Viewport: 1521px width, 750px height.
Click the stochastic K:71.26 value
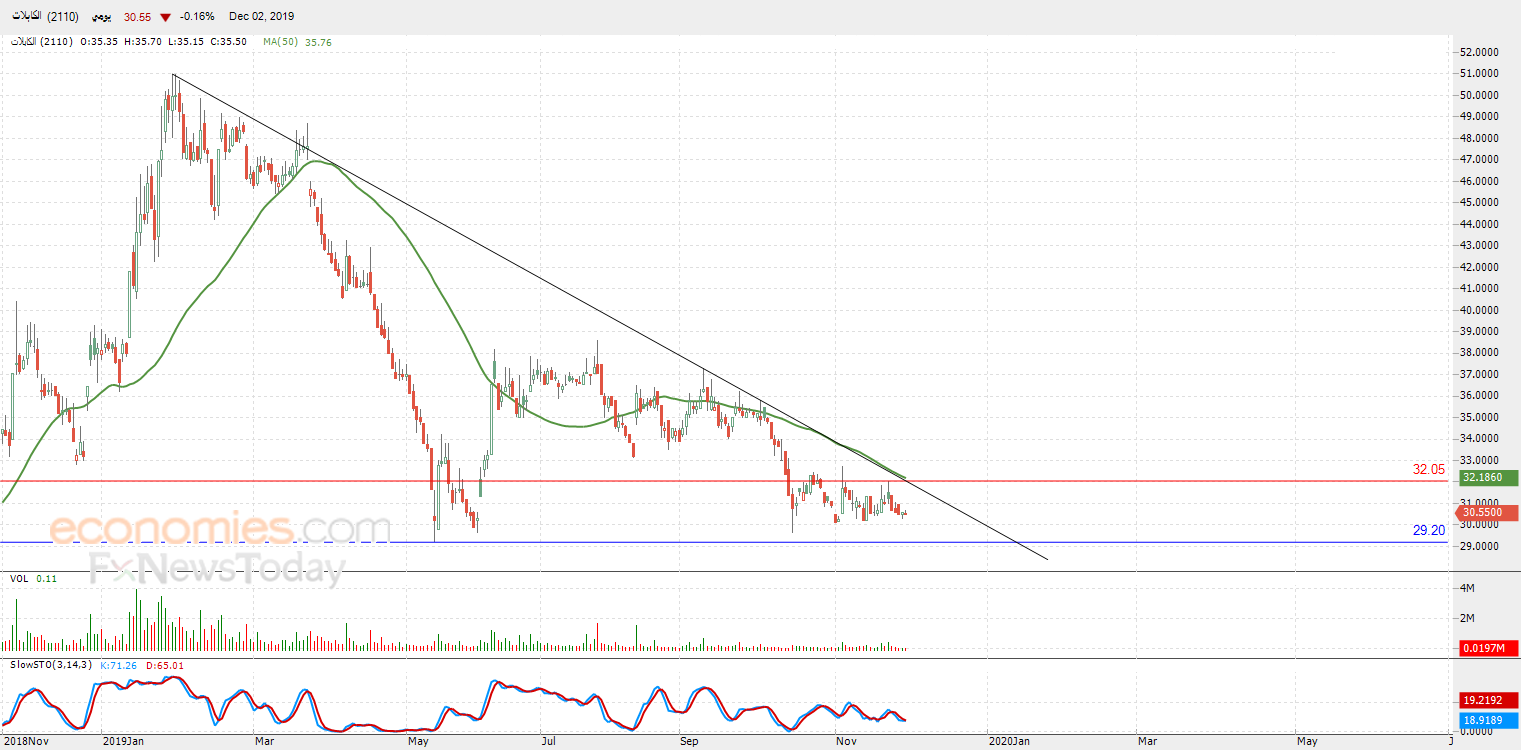[120, 664]
